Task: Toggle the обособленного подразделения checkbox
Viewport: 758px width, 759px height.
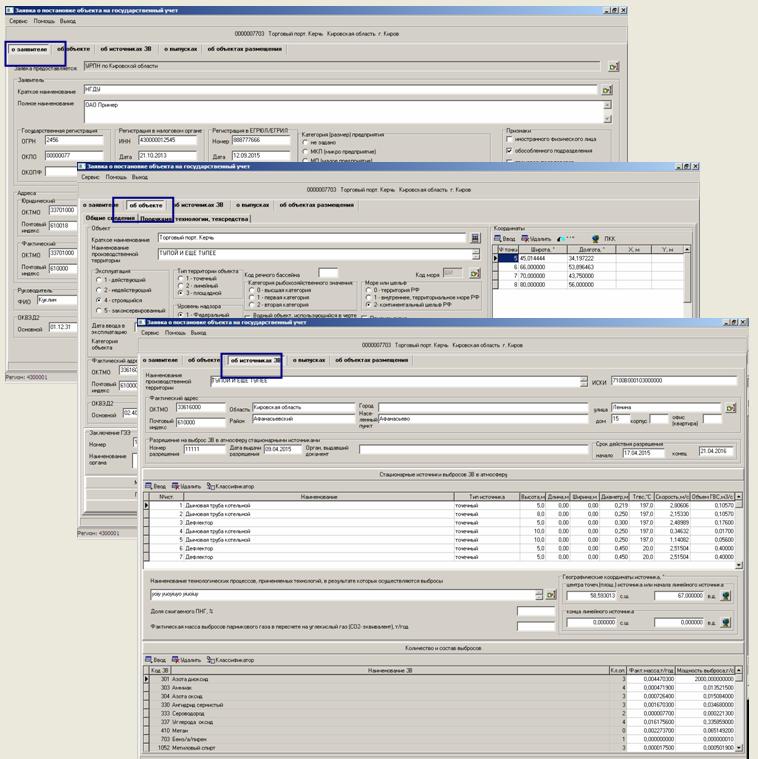Action: click(x=510, y=151)
